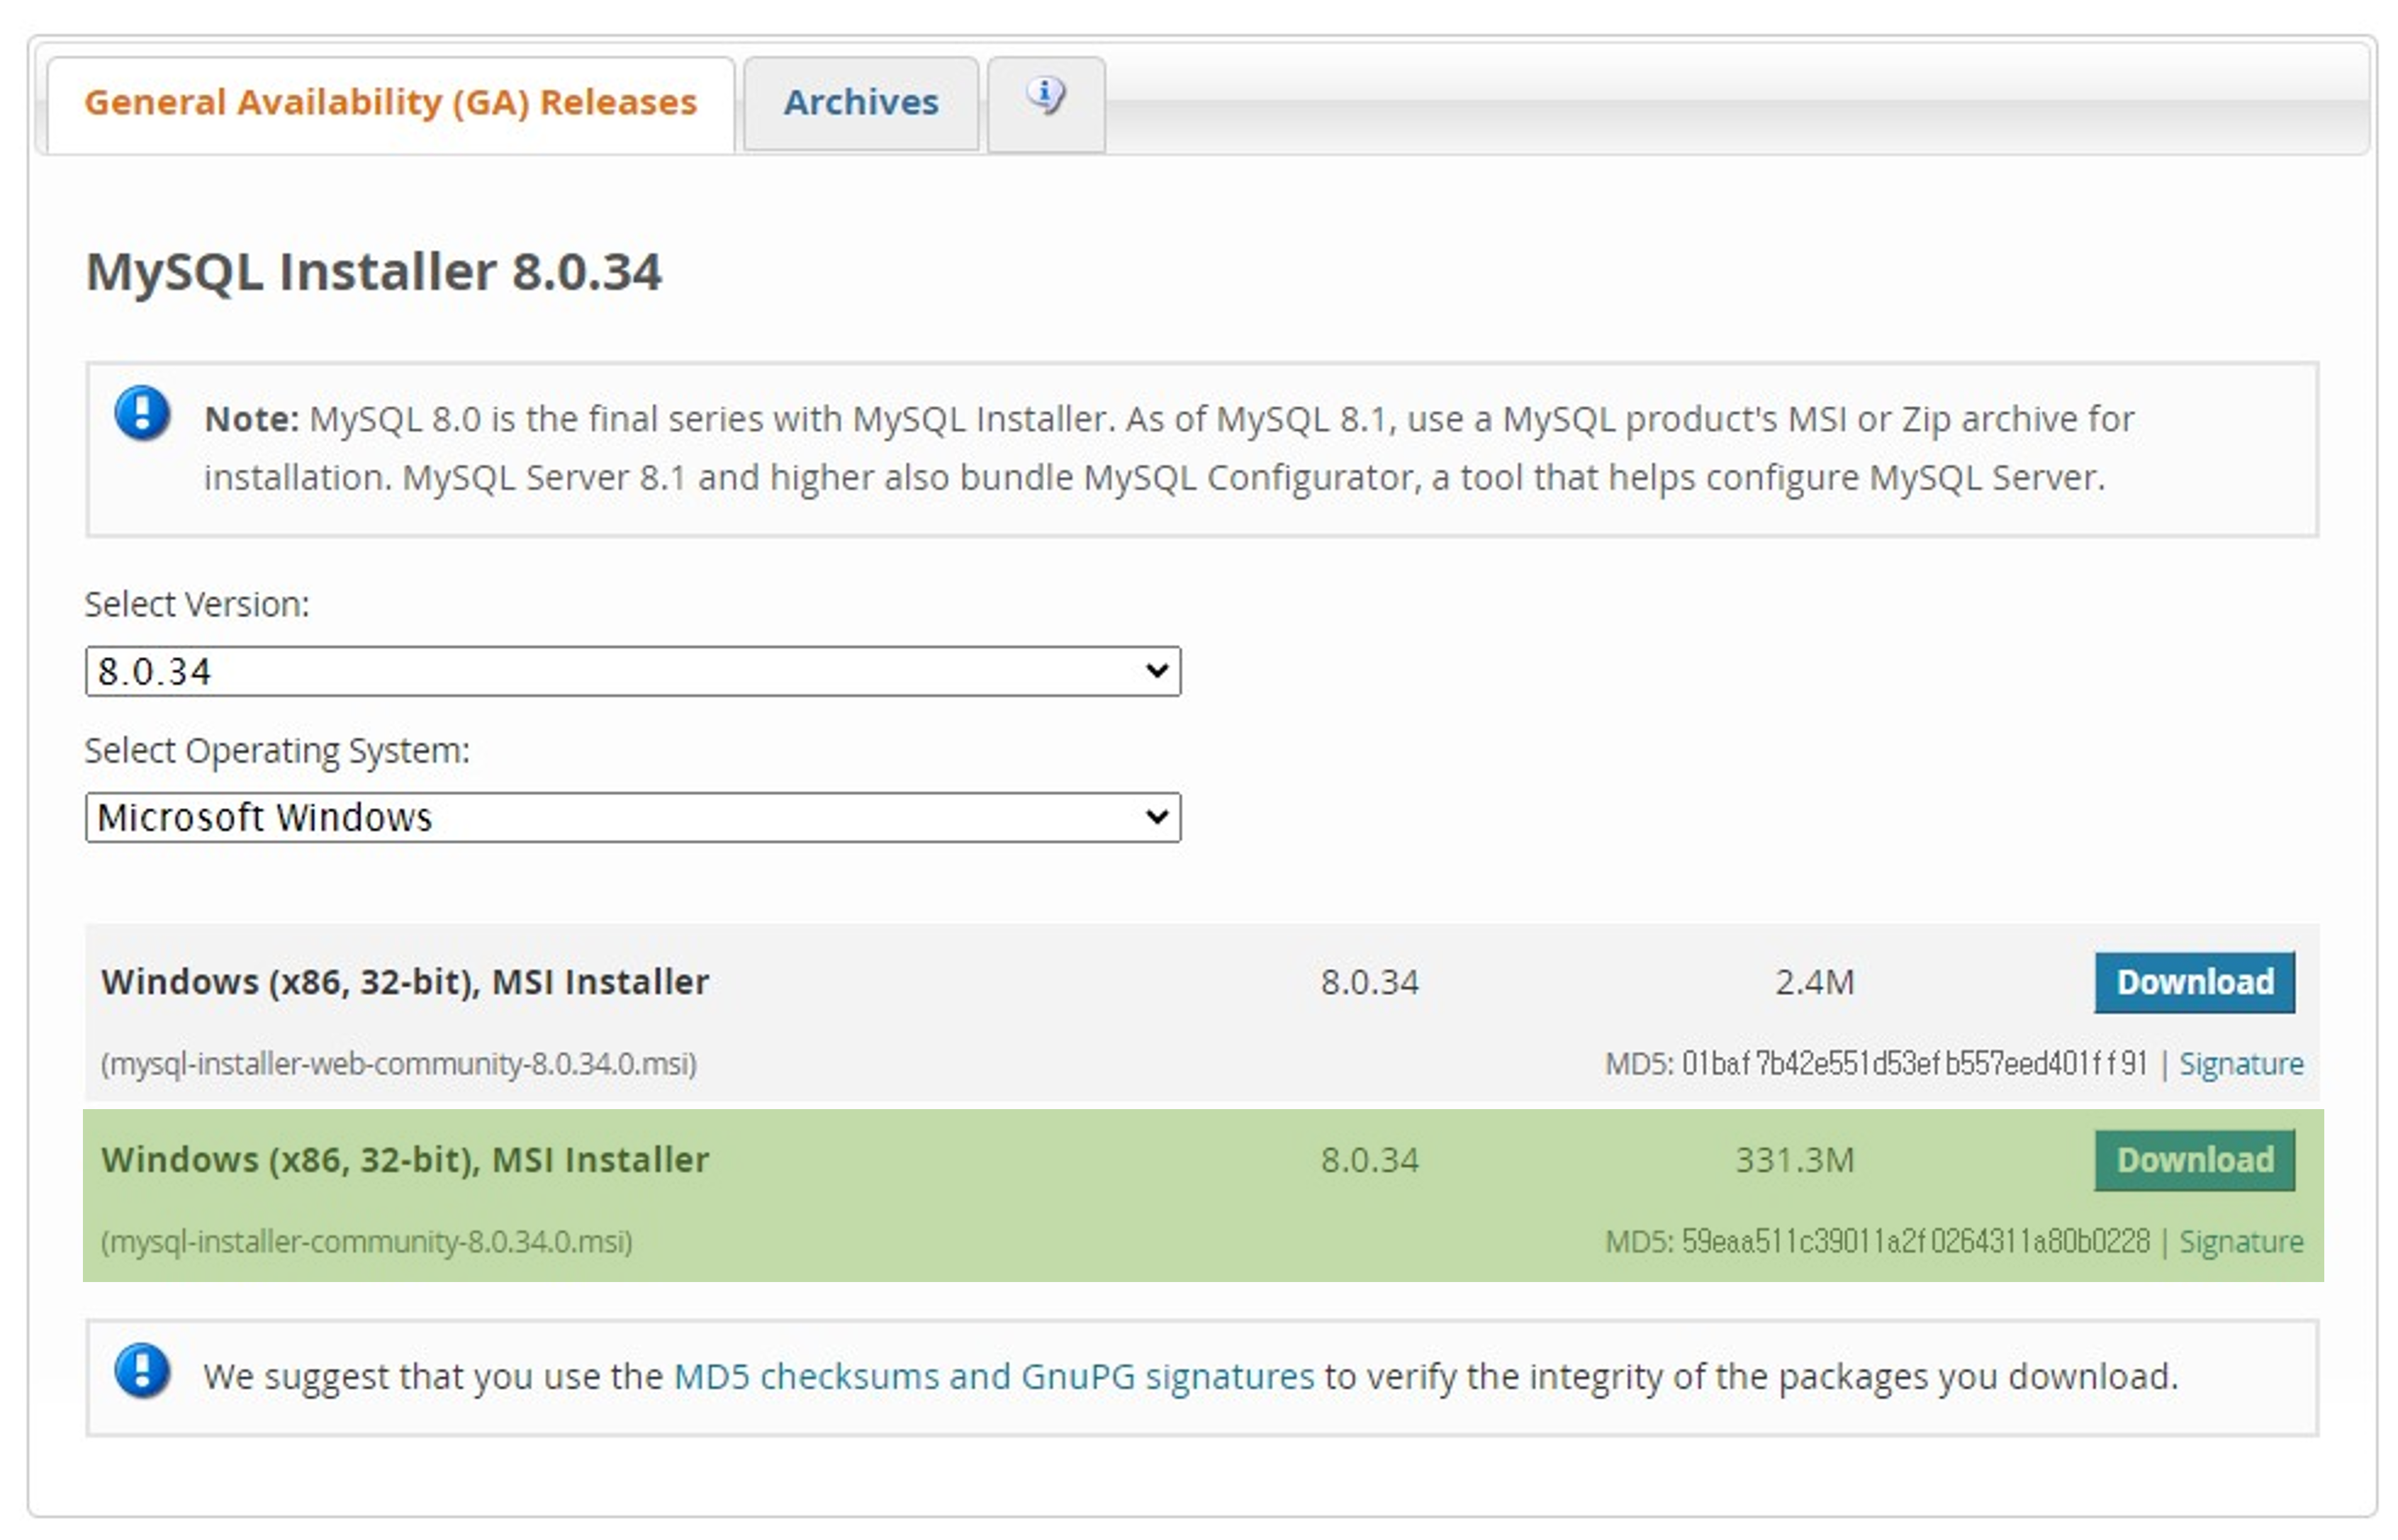Click the highlighted green Windows MSI Installer title
The height and width of the screenshot is (1540, 2398).
[x=405, y=1160]
